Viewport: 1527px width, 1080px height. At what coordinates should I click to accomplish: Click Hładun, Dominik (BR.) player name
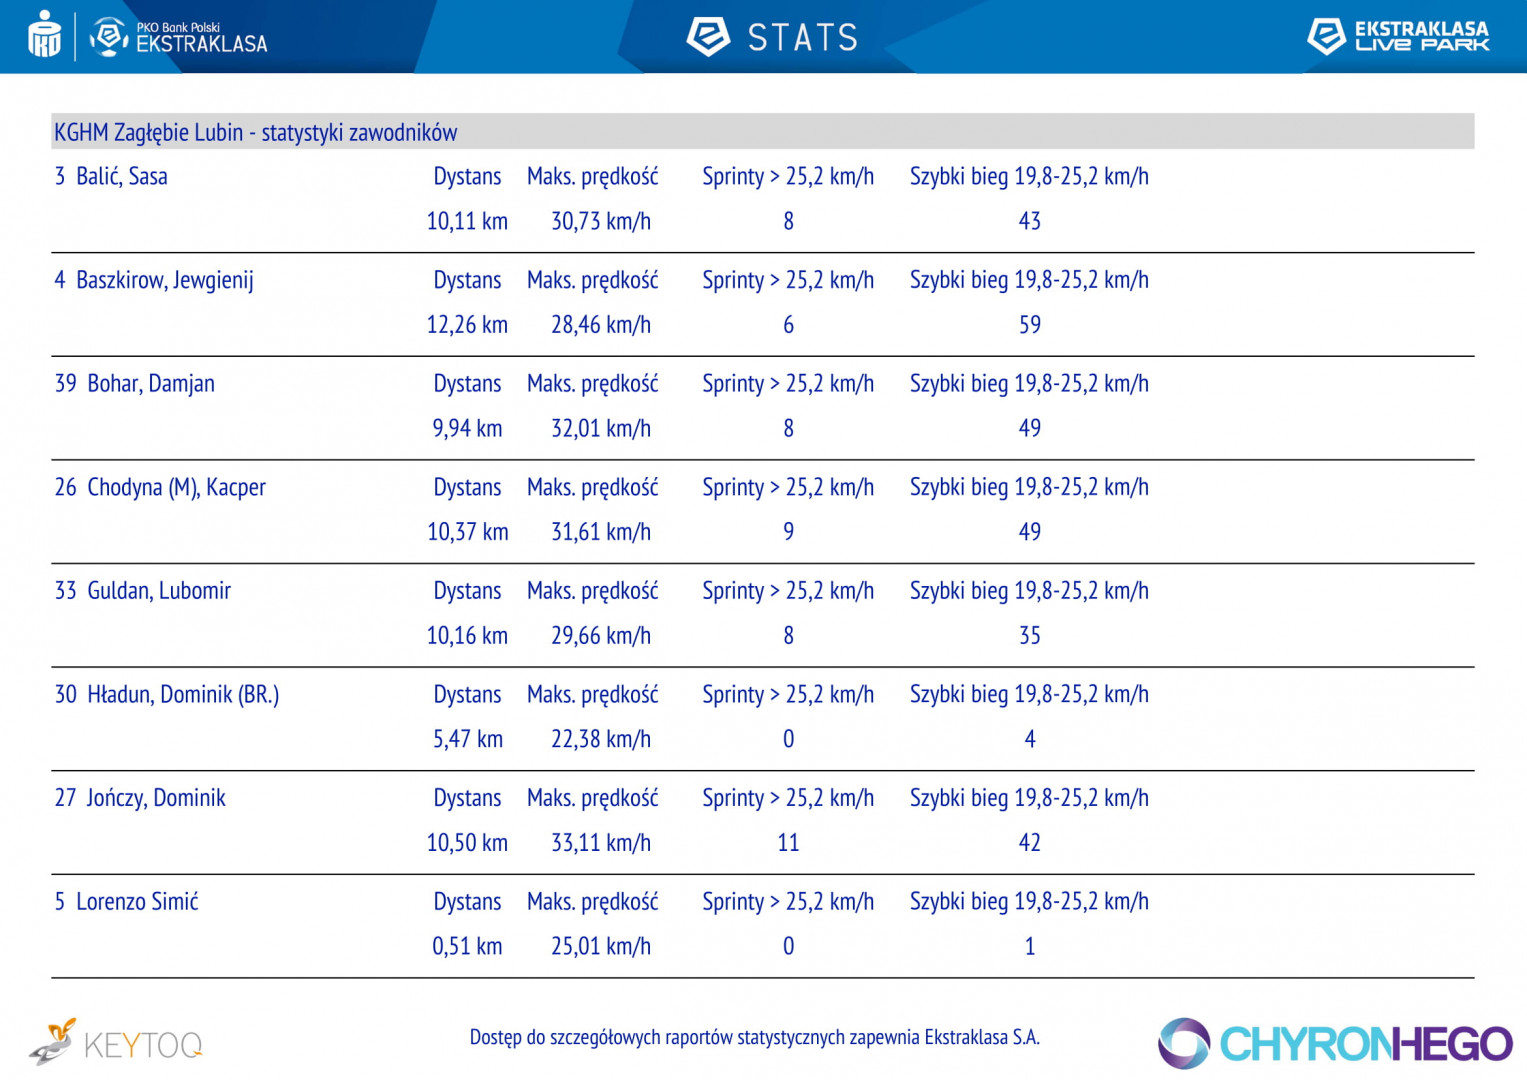(167, 695)
